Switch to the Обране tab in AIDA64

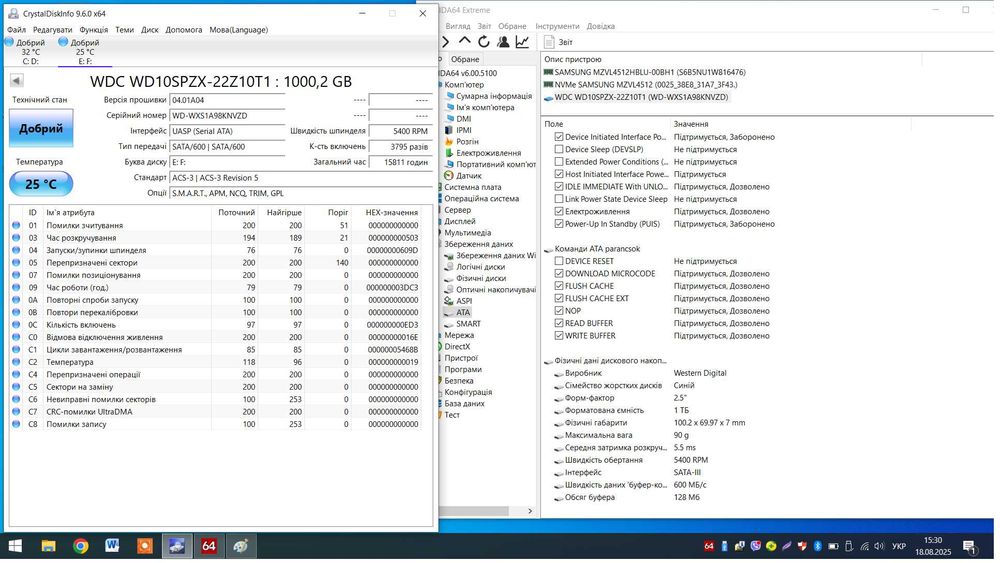(465, 59)
